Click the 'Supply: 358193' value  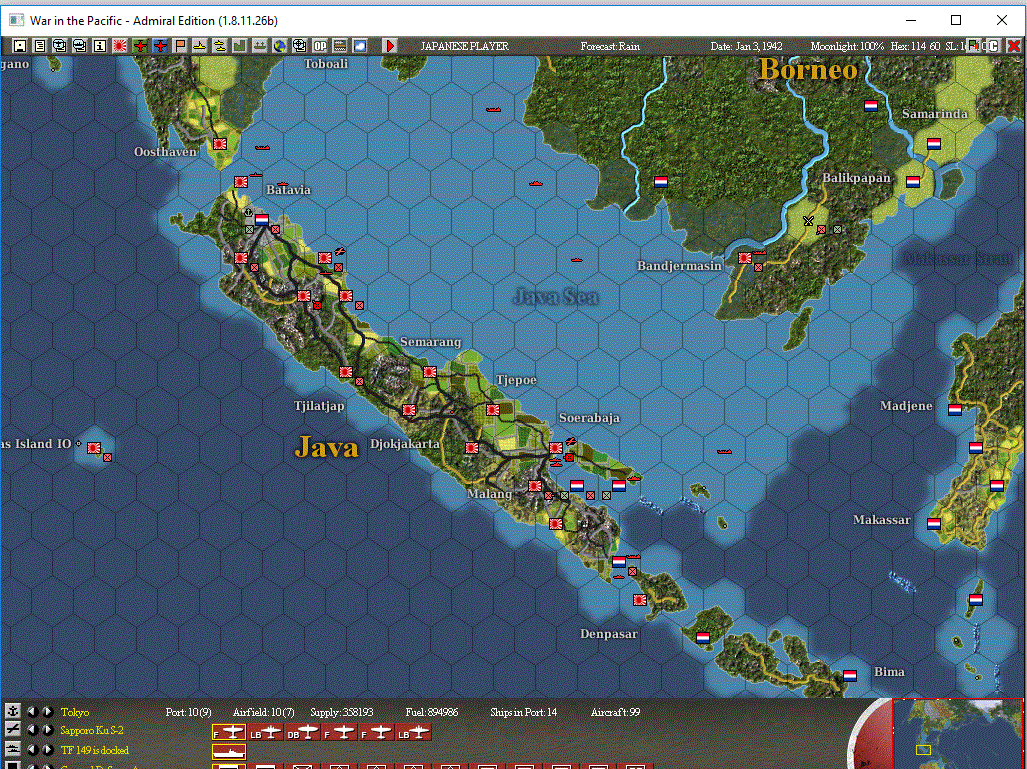tap(342, 712)
